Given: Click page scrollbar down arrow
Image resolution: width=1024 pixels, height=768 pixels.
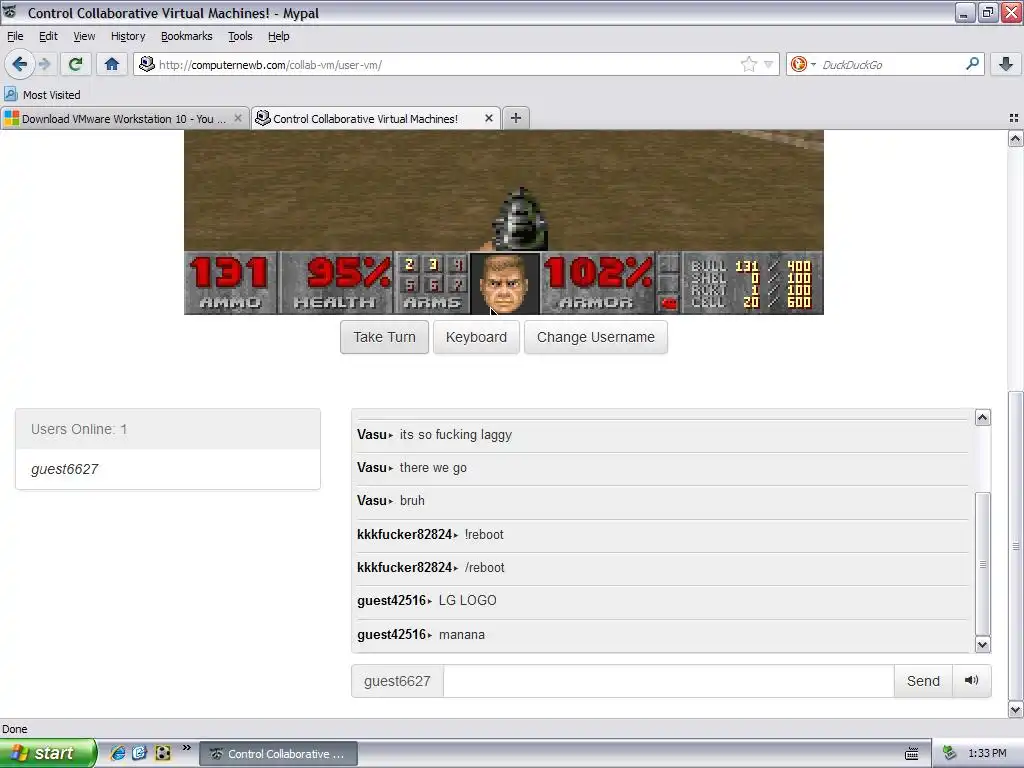Looking at the screenshot, I should pyautogui.click(x=1015, y=709).
